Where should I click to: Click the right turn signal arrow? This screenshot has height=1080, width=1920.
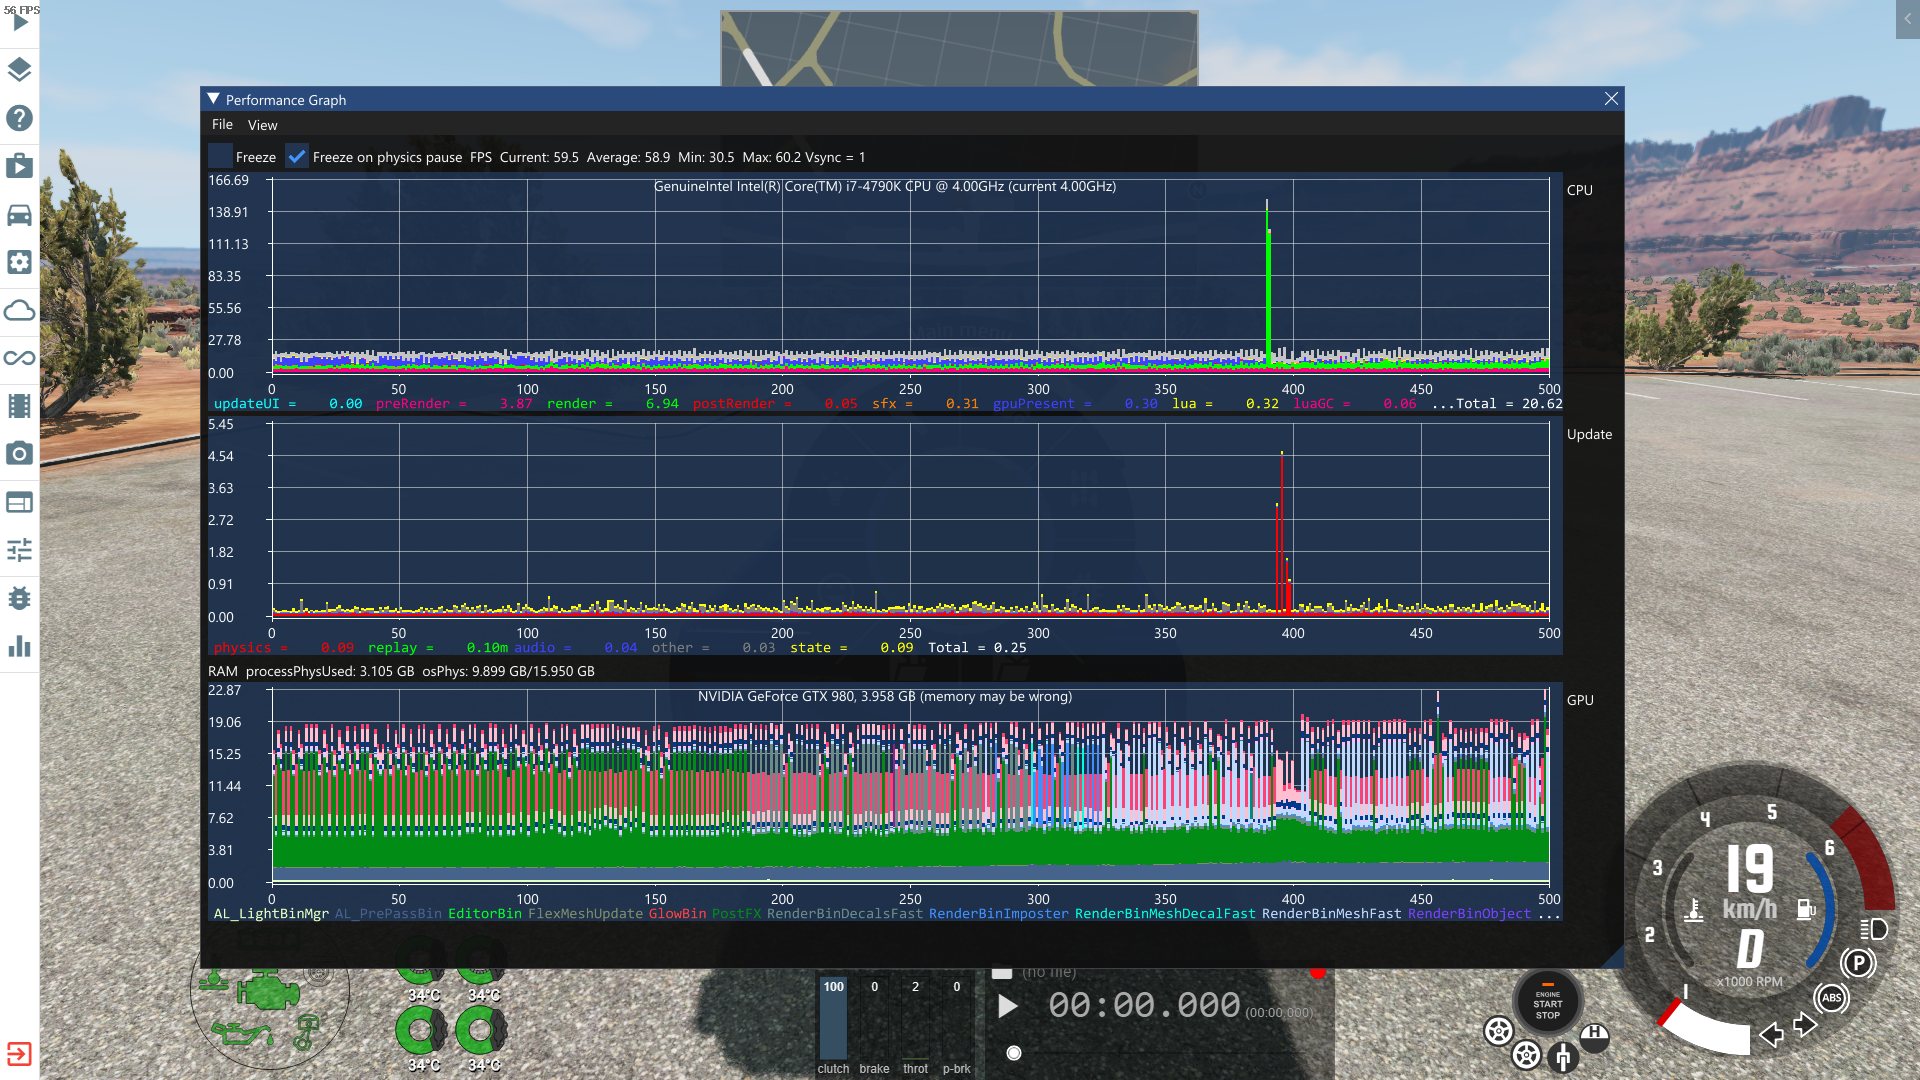click(x=1805, y=1025)
